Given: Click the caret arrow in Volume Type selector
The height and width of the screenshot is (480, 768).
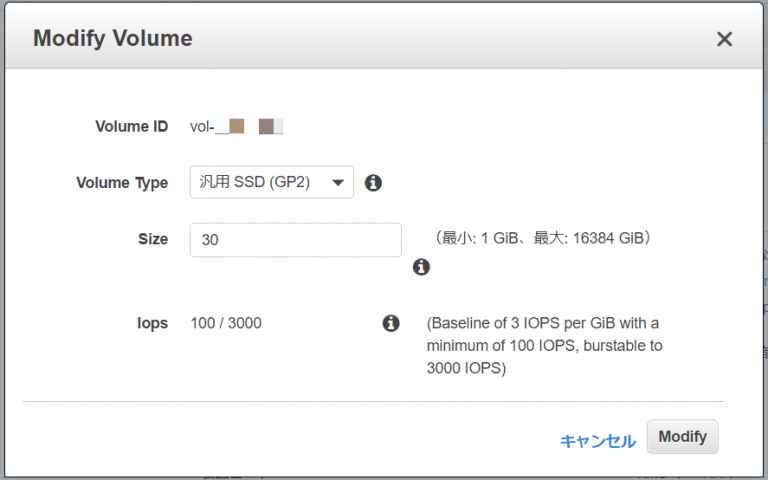Looking at the screenshot, I should tap(337, 183).
